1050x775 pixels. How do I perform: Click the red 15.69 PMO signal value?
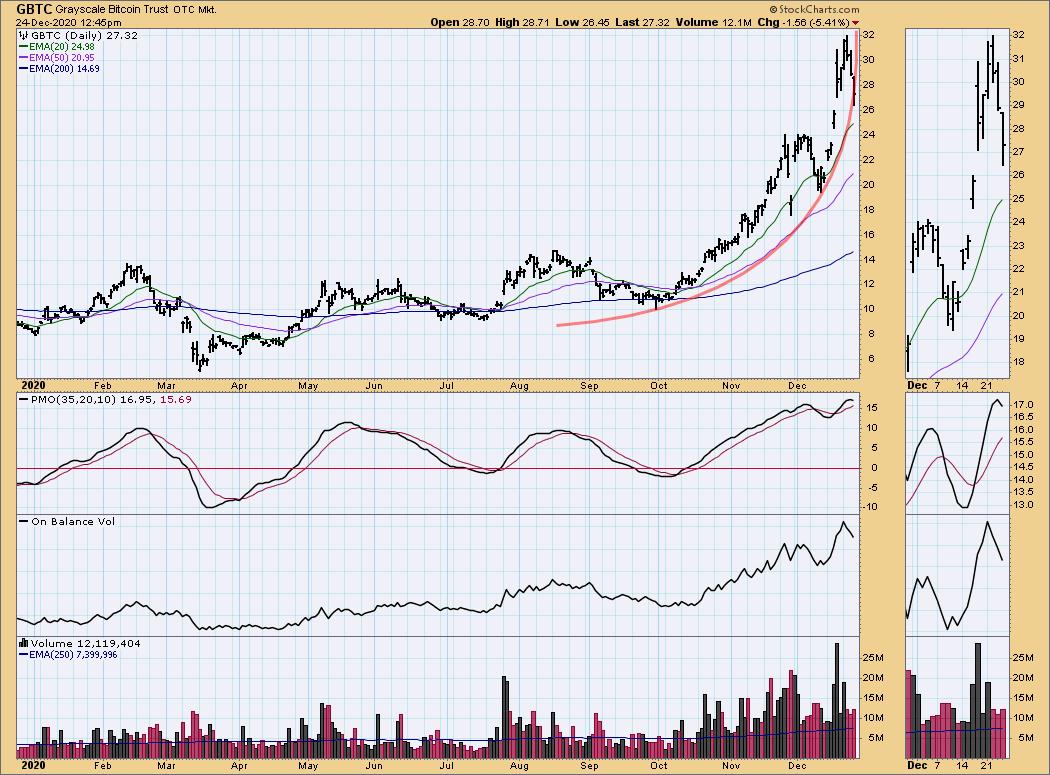point(175,399)
